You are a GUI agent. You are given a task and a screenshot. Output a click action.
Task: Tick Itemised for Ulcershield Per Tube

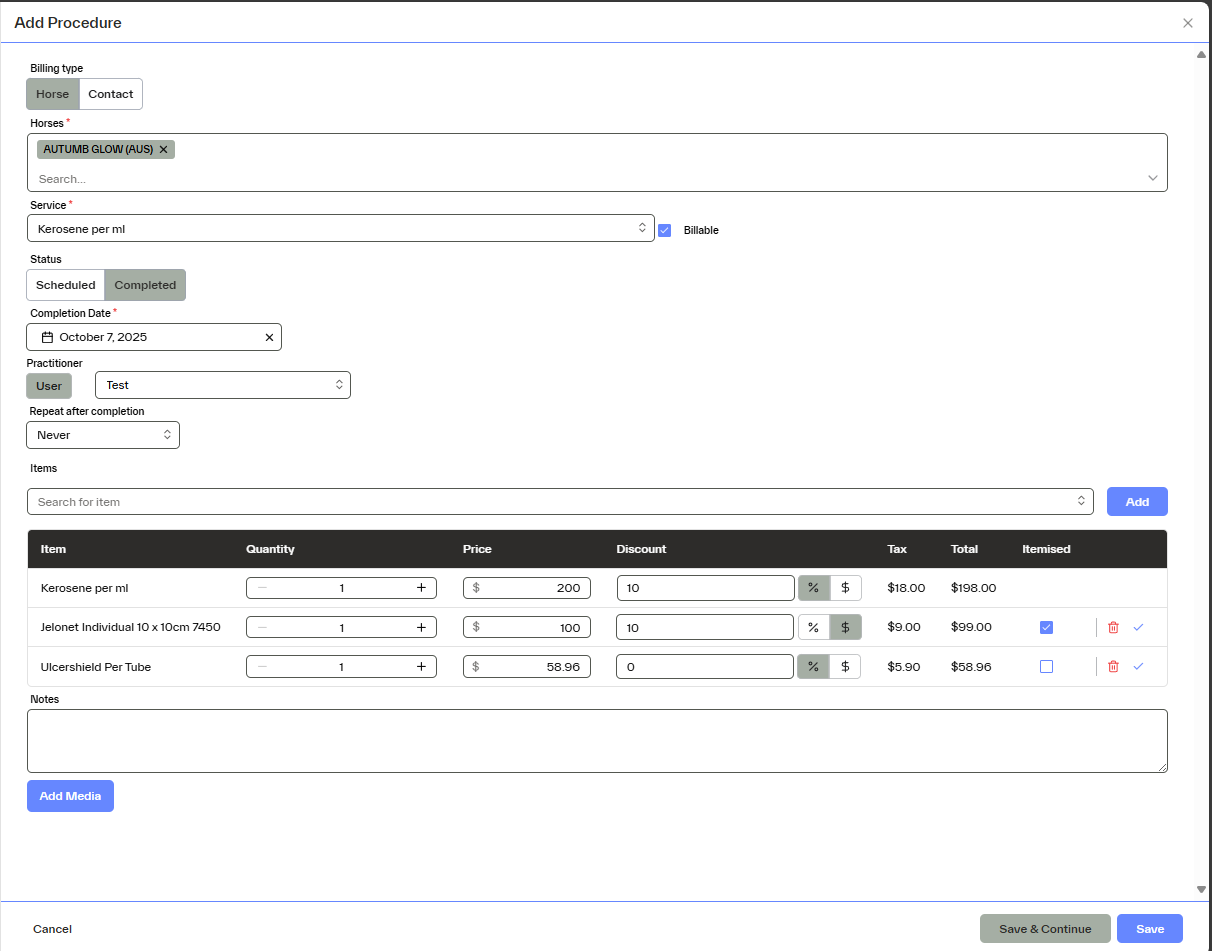pos(1046,666)
